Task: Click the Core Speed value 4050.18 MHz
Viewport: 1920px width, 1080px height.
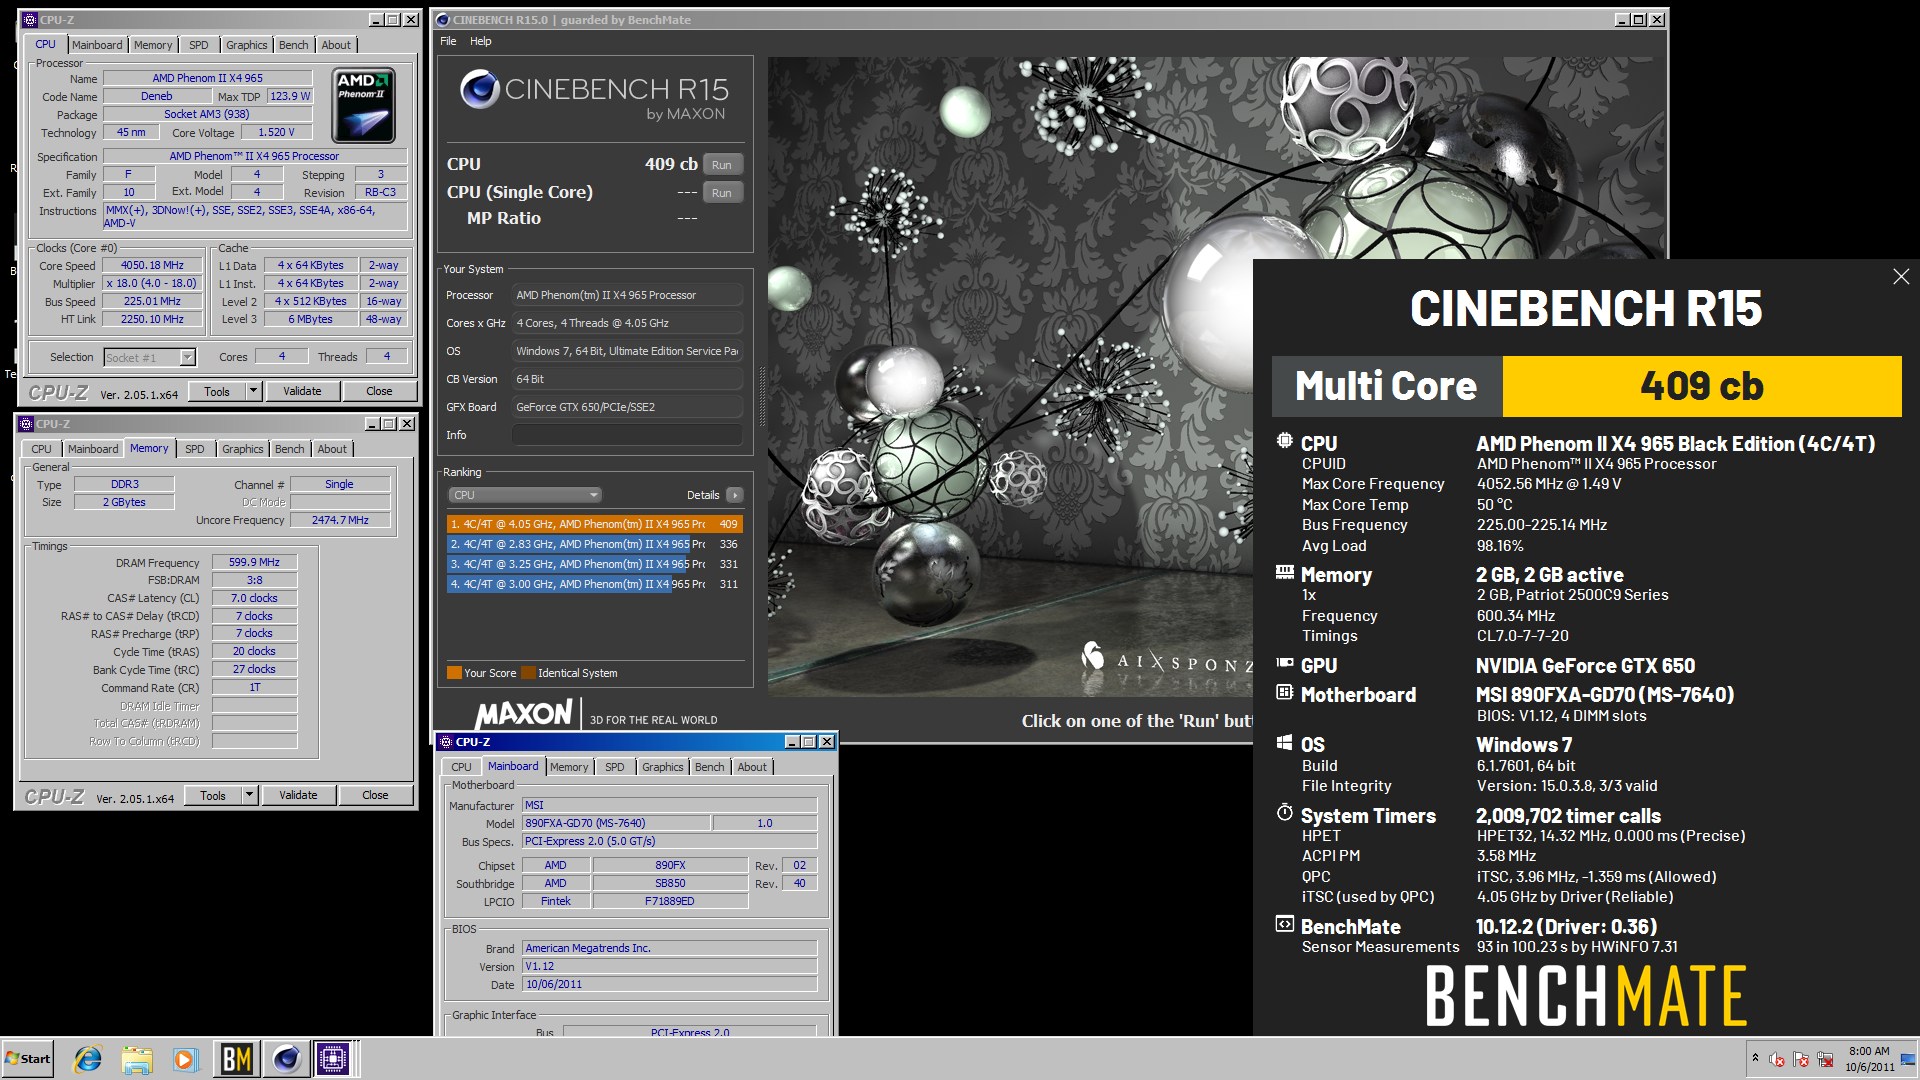Action: (x=152, y=266)
